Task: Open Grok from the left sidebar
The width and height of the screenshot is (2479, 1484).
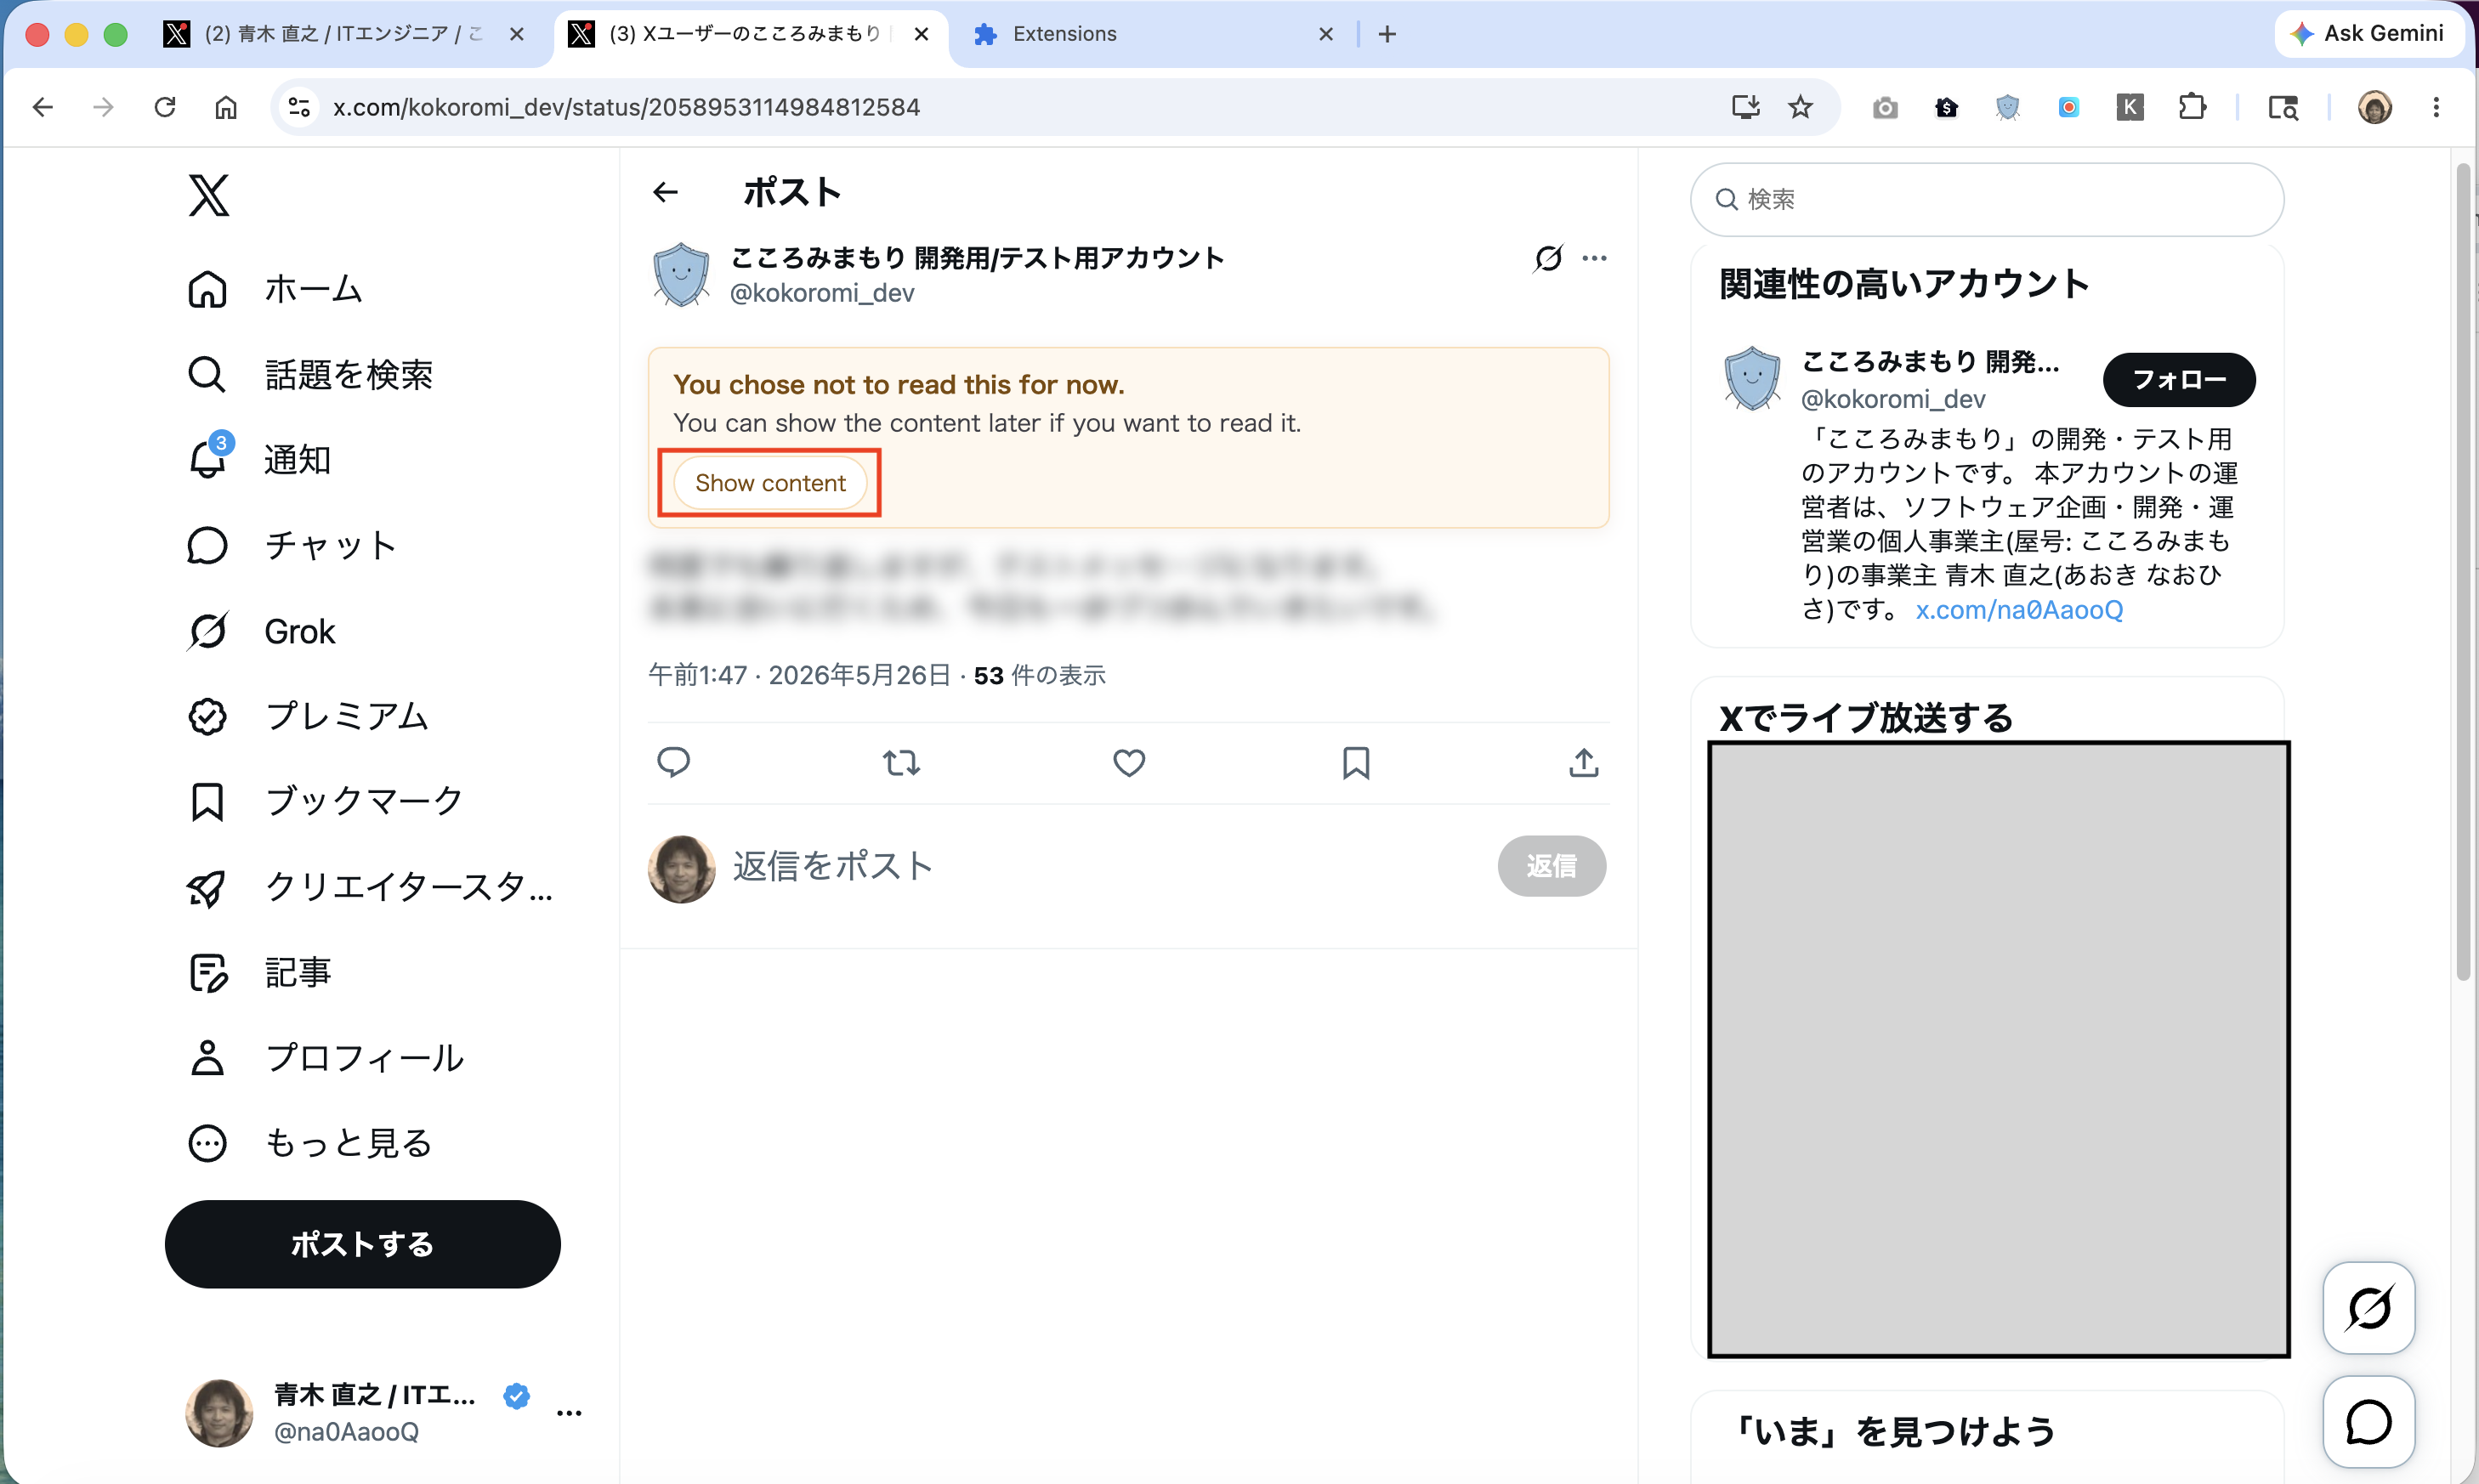Action: pyautogui.click(x=261, y=631)
